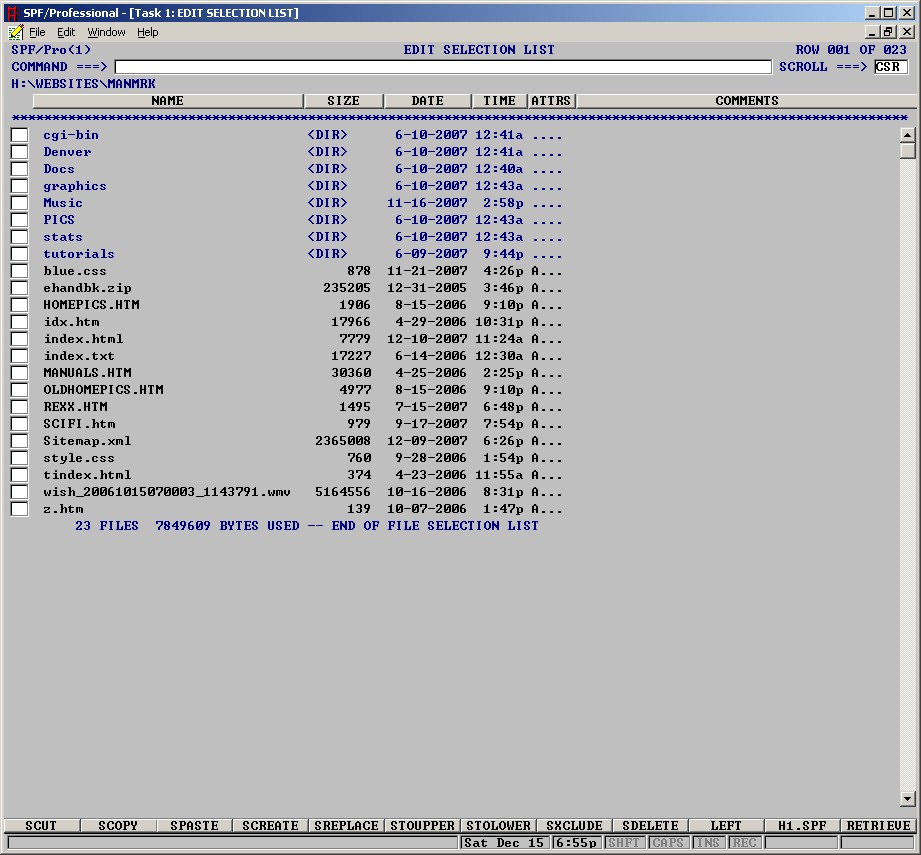Open the Help menu
The height and width of the screenshot is (855, 921).
(147, 32)
